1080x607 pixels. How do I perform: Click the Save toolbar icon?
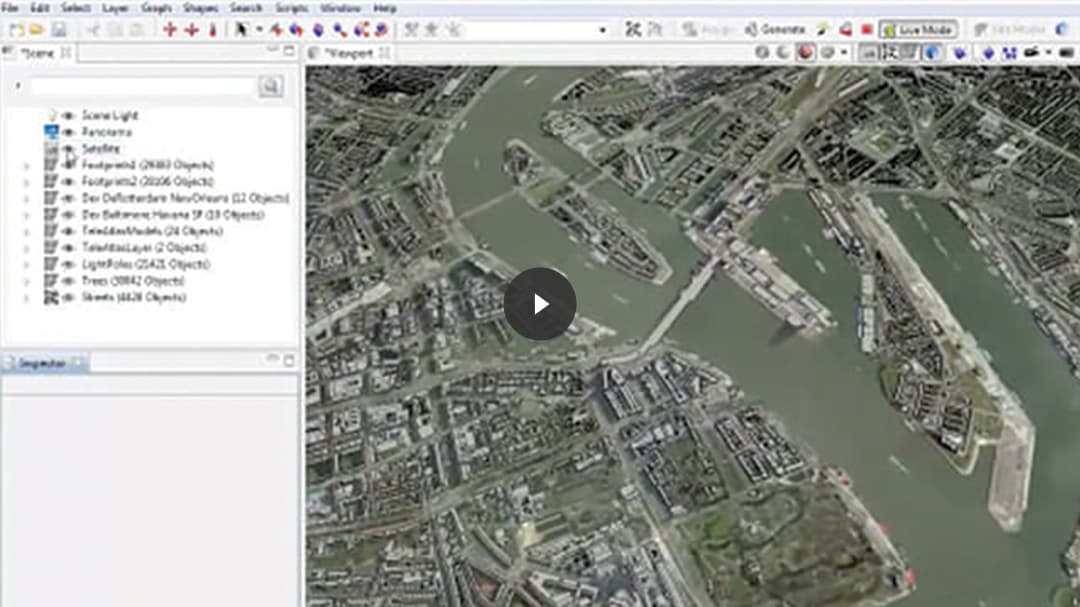pos(59,30)
